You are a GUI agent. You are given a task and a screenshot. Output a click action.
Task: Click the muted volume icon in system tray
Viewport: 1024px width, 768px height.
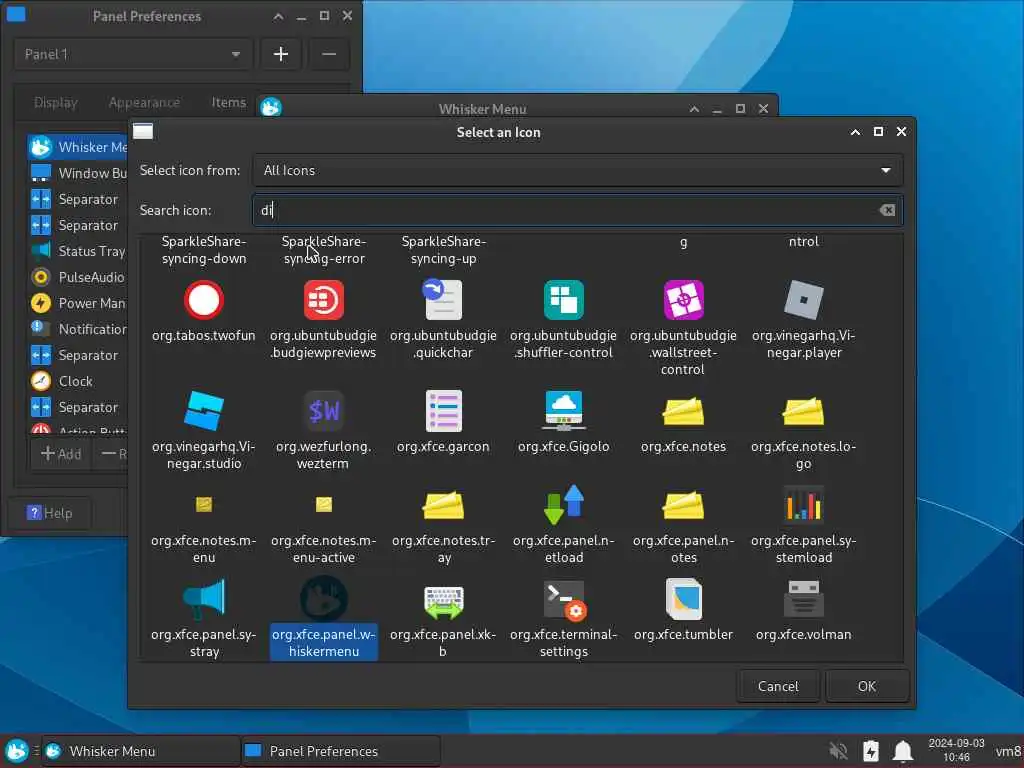click(x=839, y=751)
